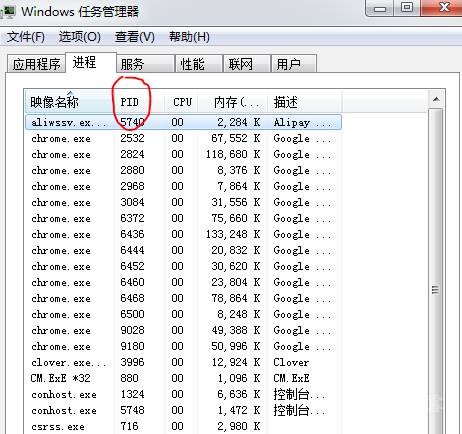Sort by 描述 column header

coord(304,102)
